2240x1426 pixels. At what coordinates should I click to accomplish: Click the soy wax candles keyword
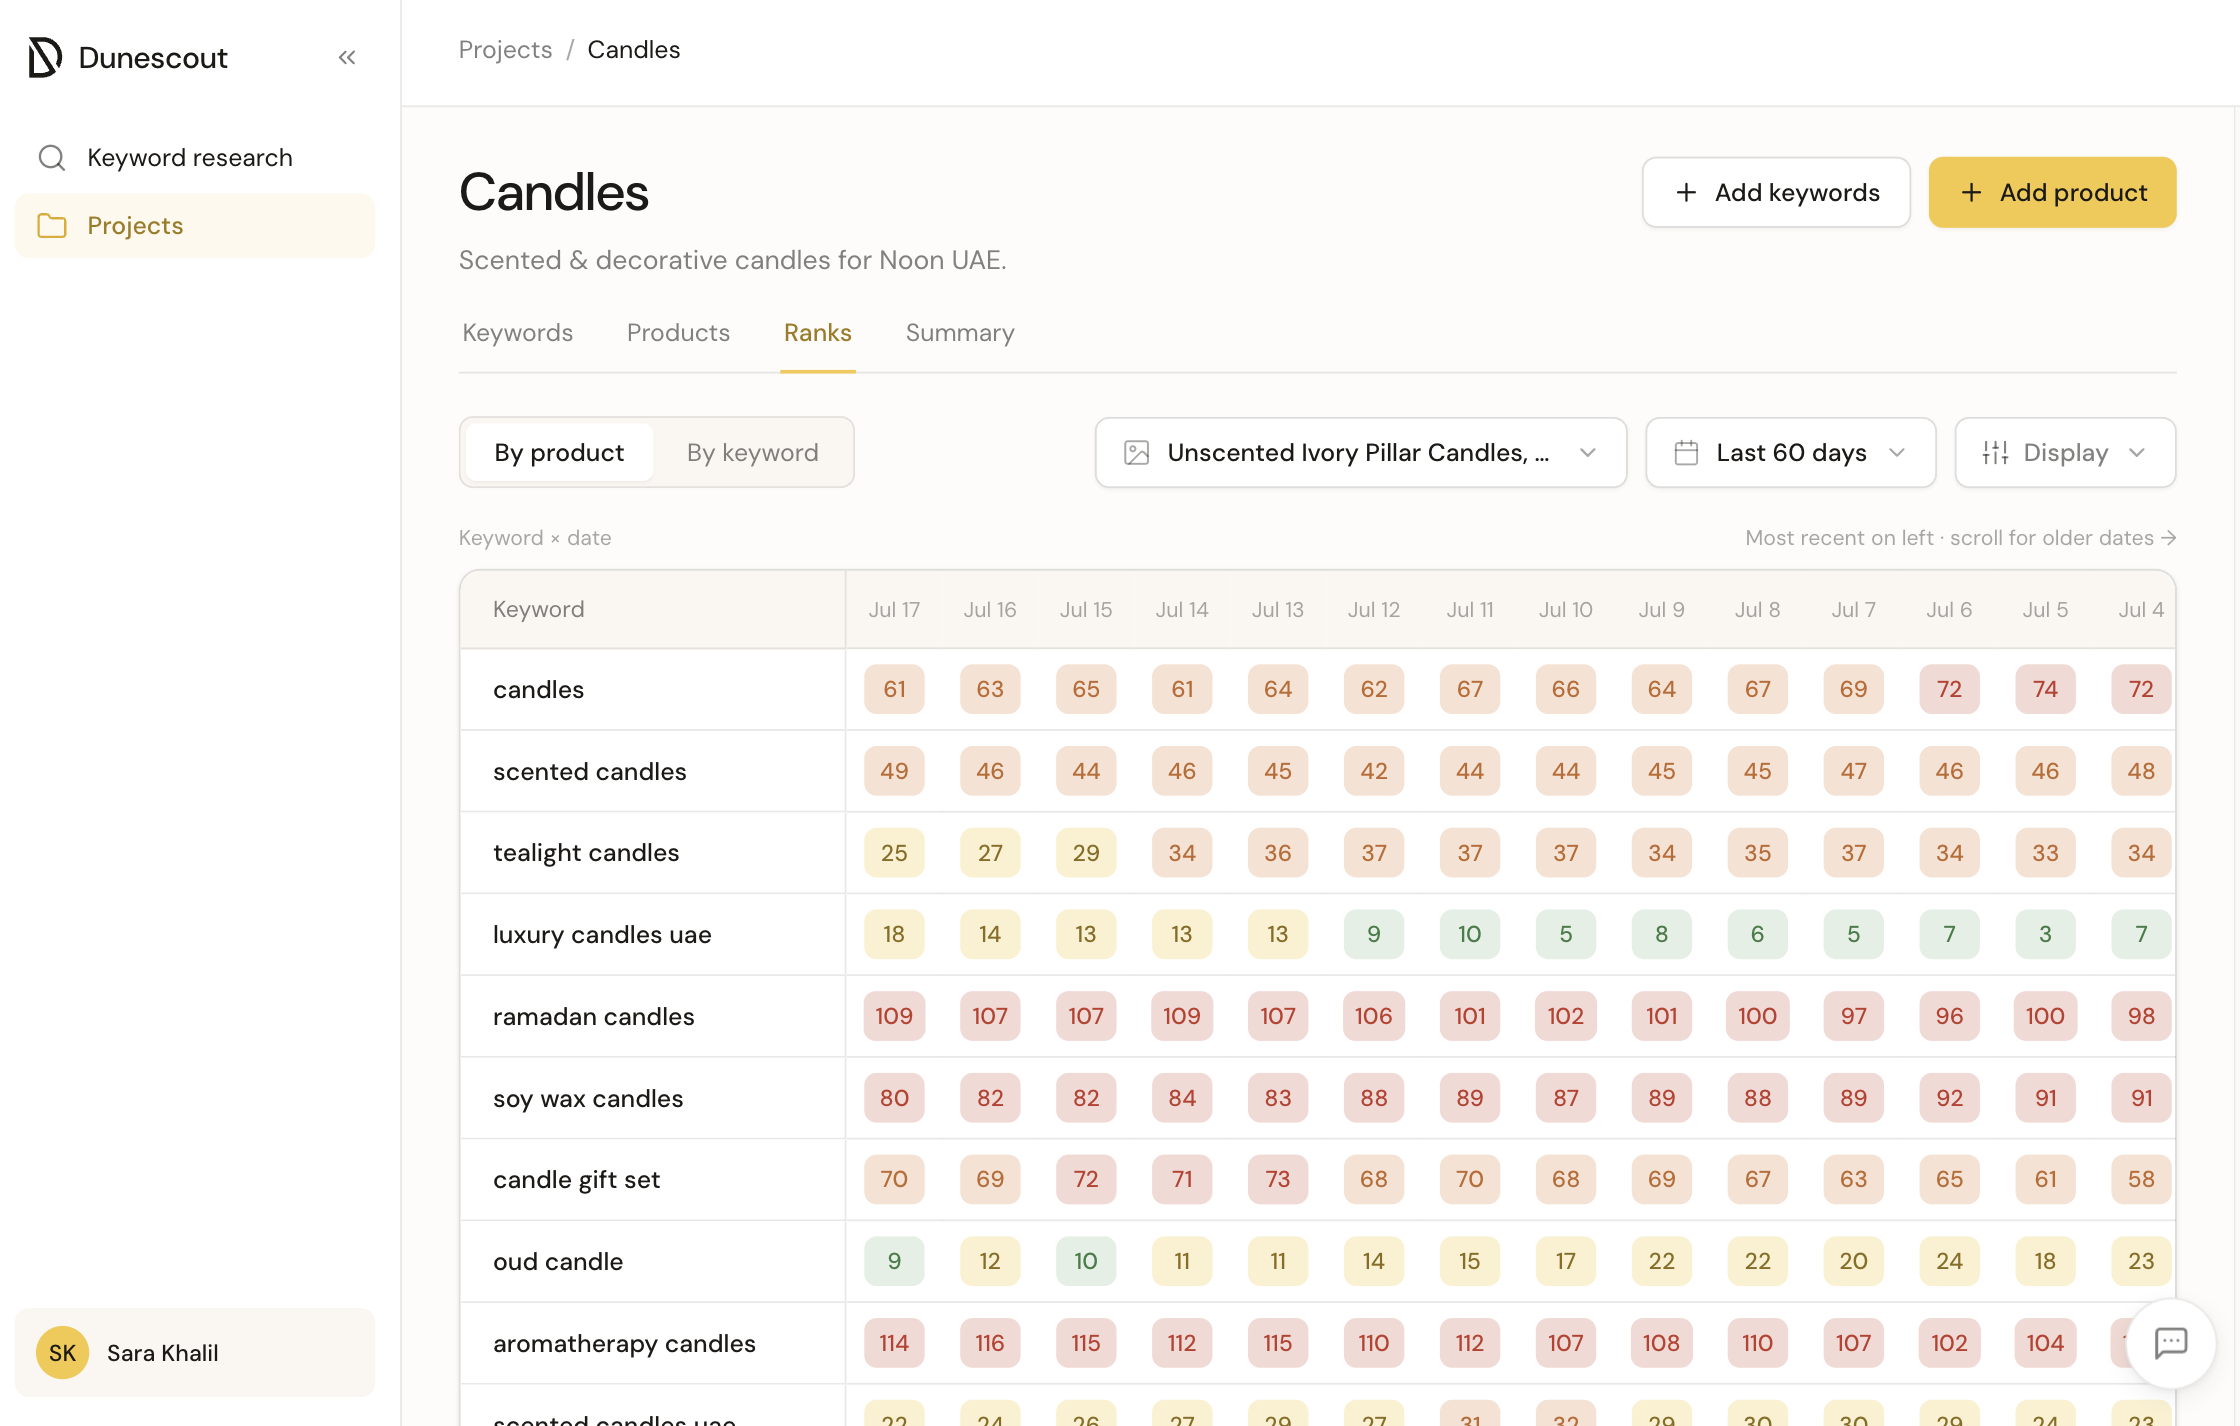click(x=588, y=1099)
